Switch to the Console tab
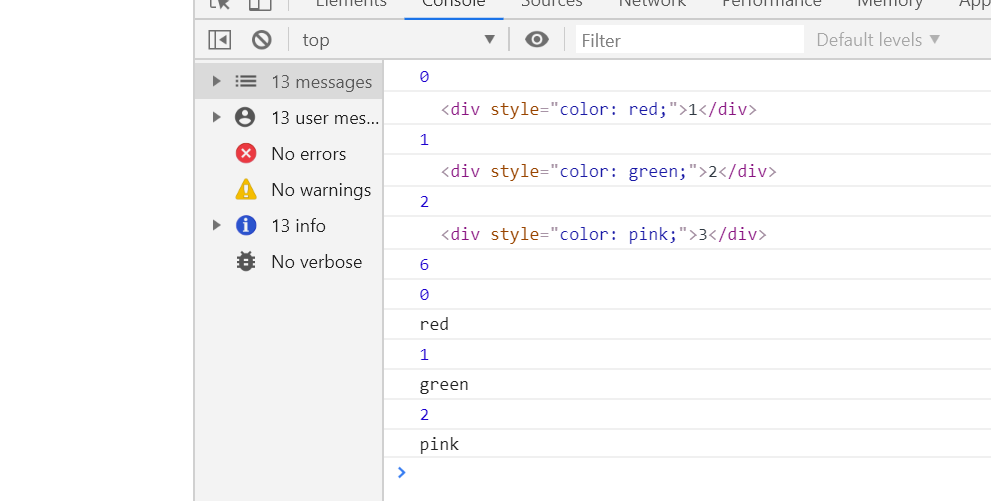Screen dimensions: 991x501 point(454,5)
